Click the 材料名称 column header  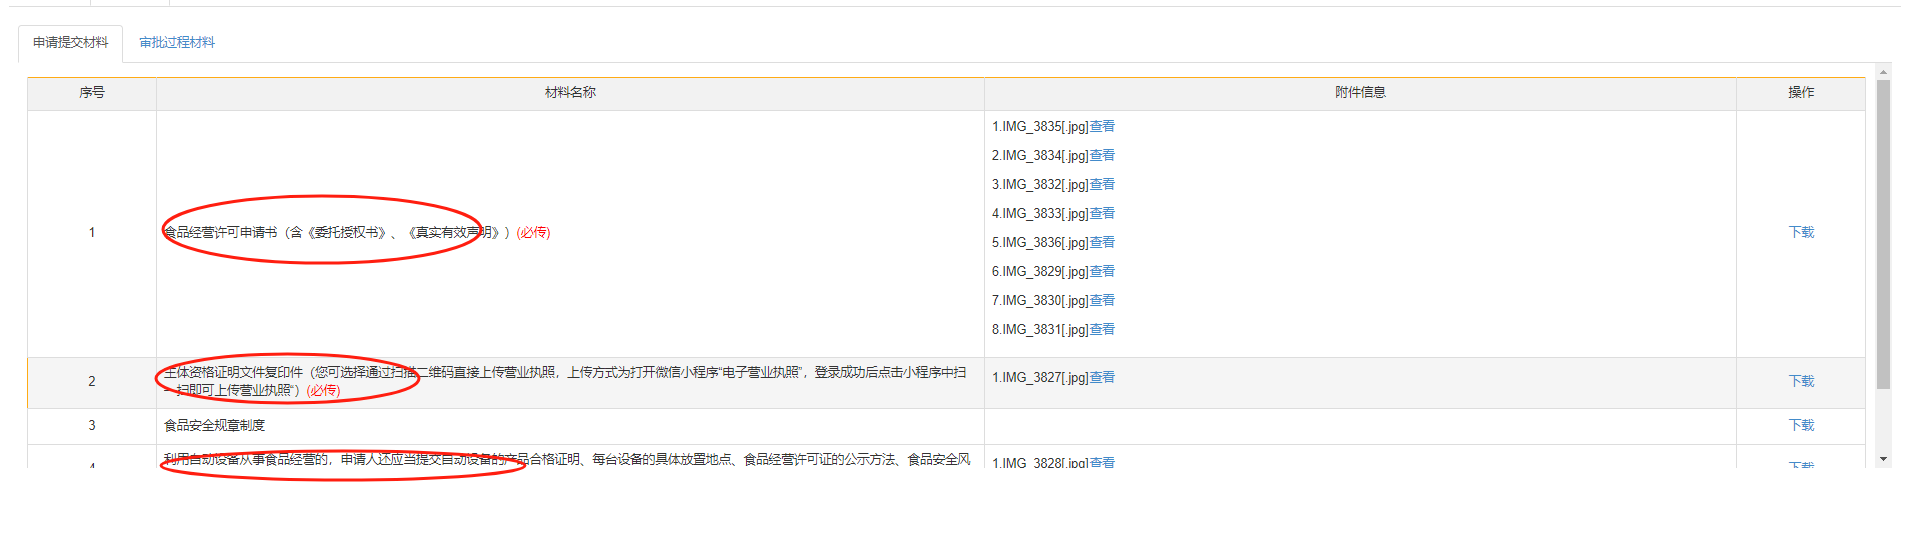(570, 92)
